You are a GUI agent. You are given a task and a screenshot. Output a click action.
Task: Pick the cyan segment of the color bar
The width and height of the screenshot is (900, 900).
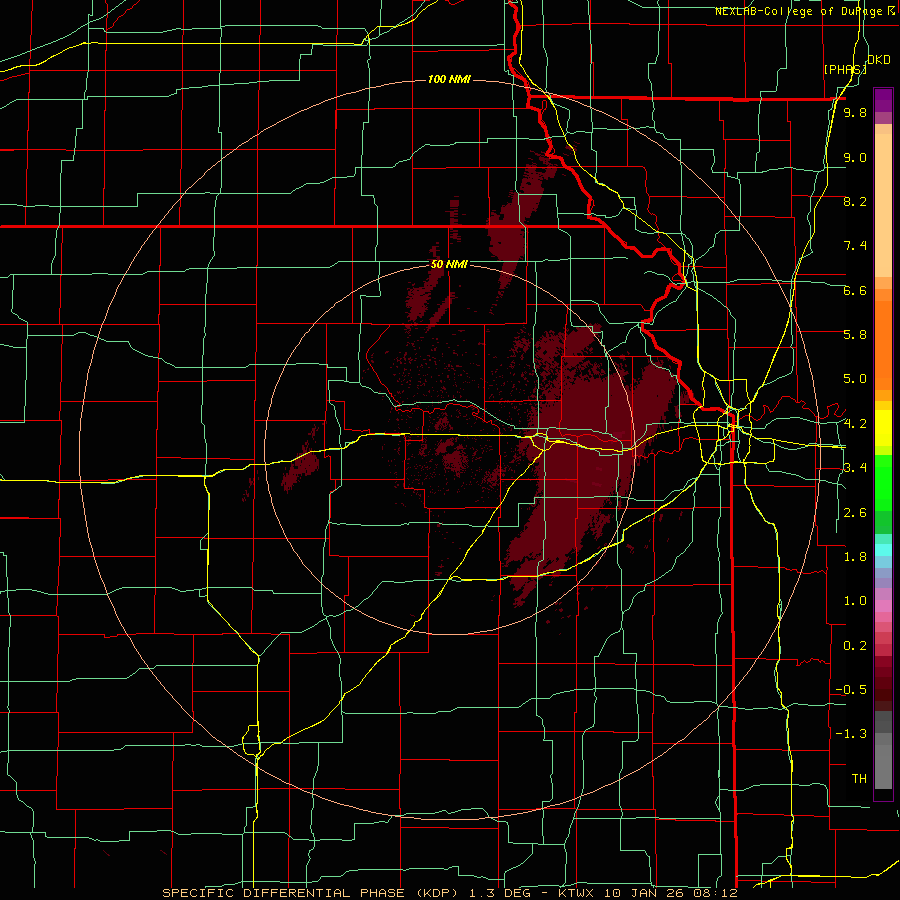point(883,550)
